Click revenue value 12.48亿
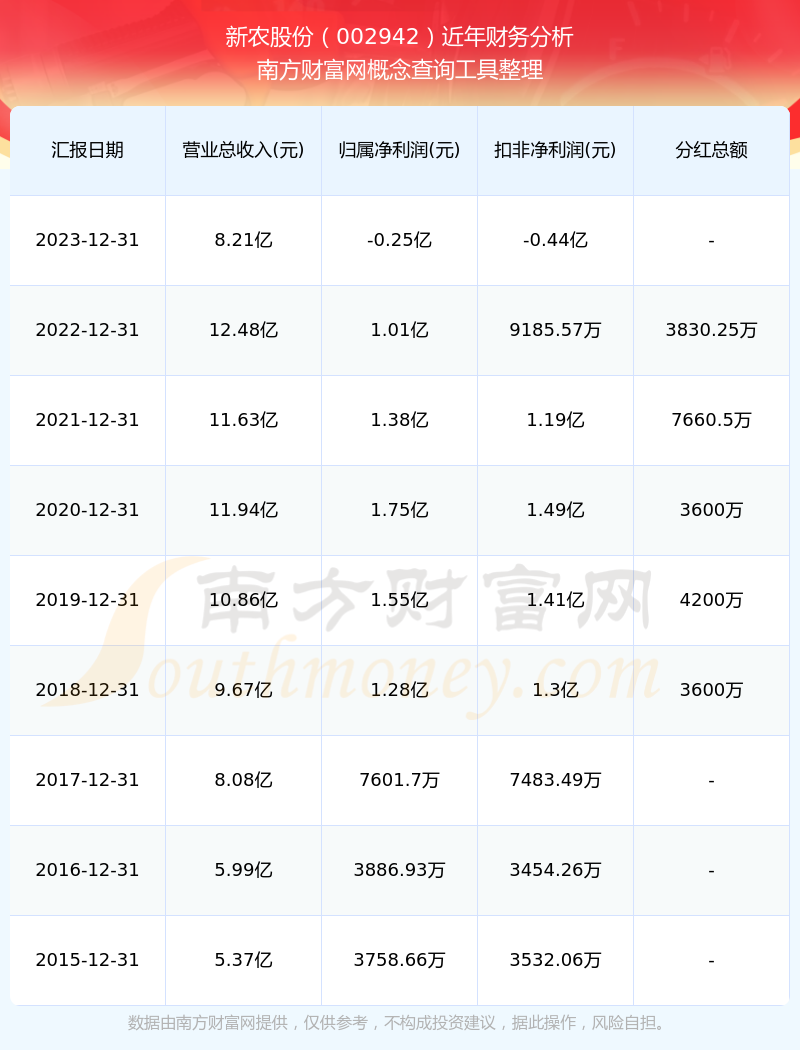This screenshot has height=1050, width=800. pyautogui.click(x=244, y=330)
